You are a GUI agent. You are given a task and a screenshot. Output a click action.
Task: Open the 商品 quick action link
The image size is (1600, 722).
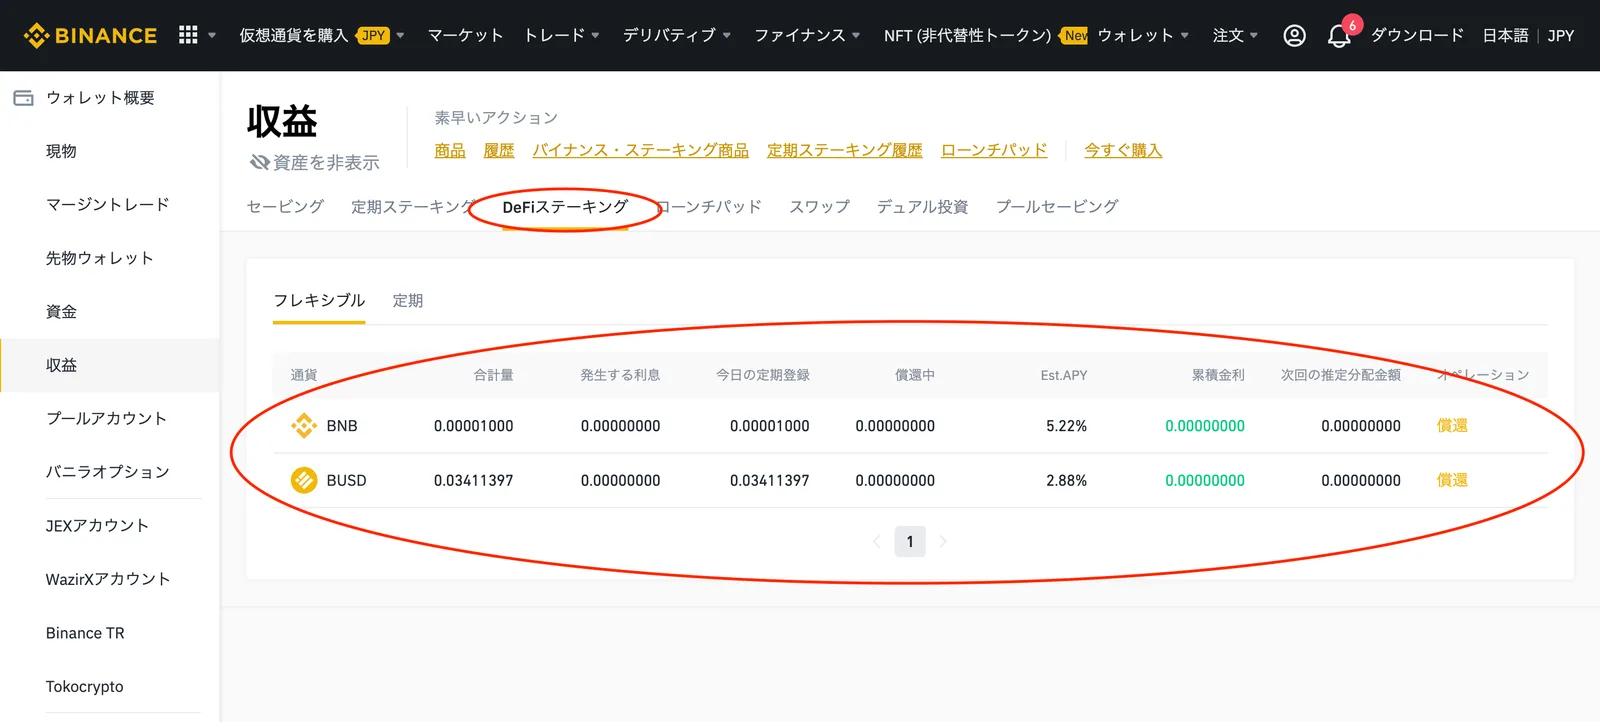(450, 150)
